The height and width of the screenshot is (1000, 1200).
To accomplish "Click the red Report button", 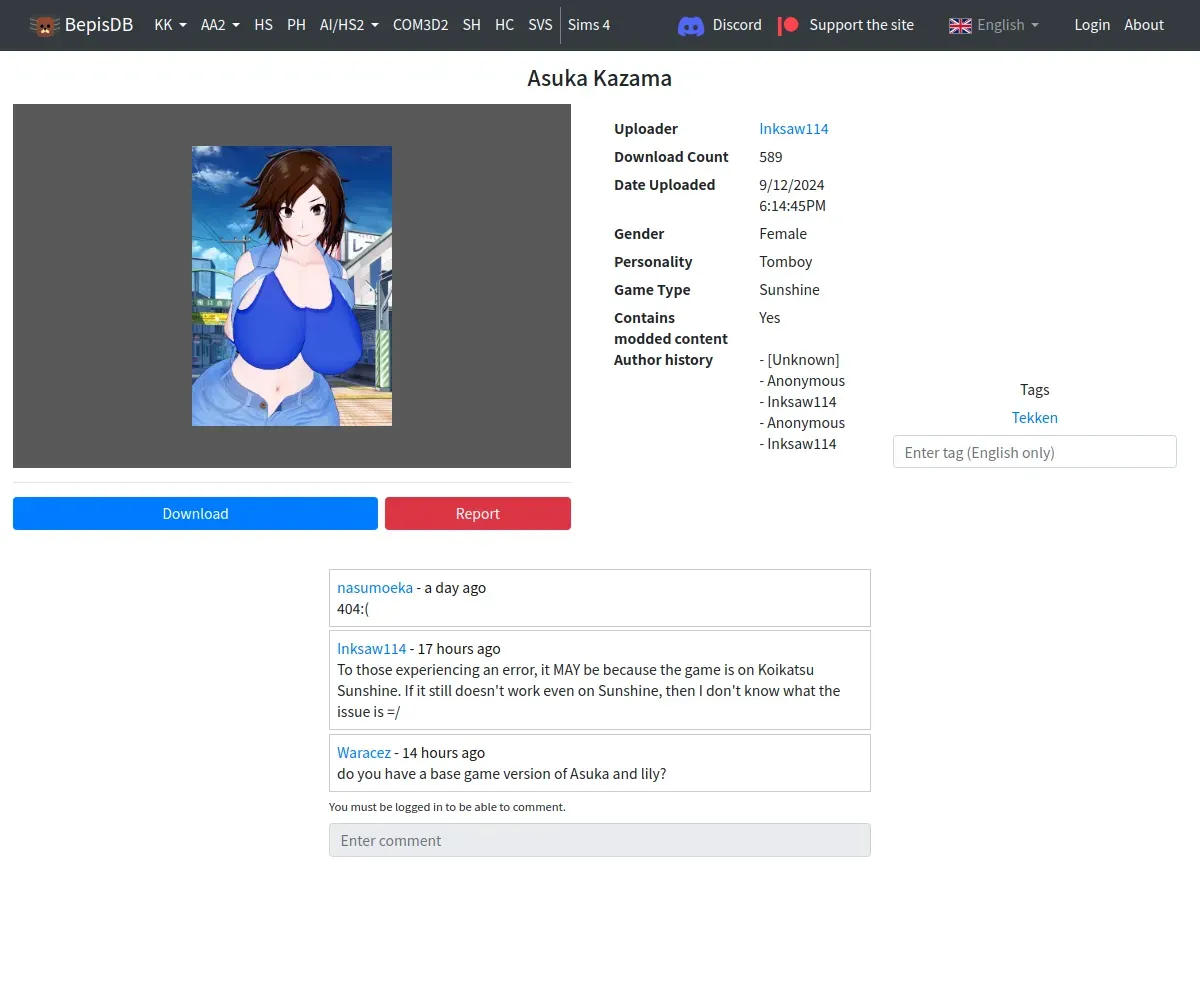I will coord(478,513).
